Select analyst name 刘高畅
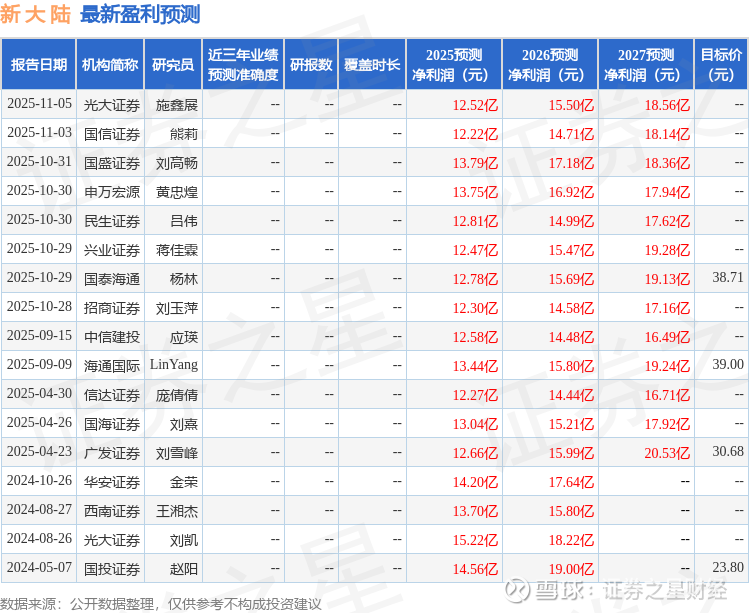The image size is (749, 613). click(177, 163)
